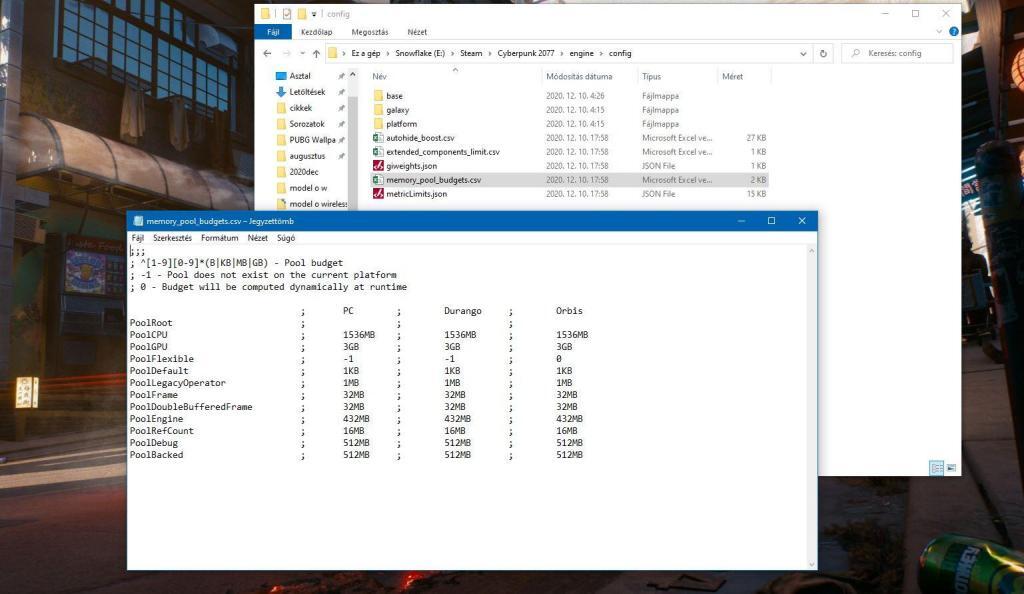Open the autohide_boost.csv file icon
Viewport: 1024px width, 594px height.
pos(378,138)
